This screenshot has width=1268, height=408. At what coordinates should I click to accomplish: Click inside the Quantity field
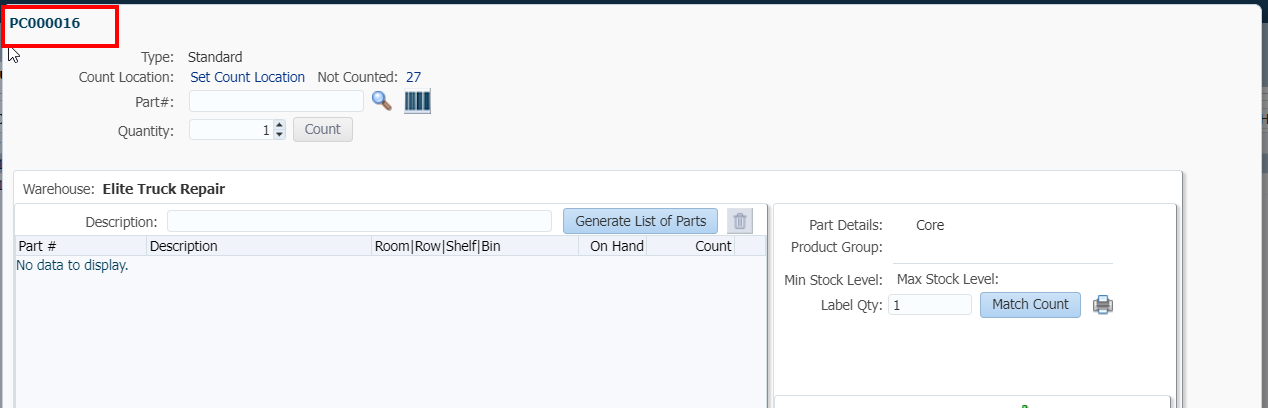click(x=230, y=130)
